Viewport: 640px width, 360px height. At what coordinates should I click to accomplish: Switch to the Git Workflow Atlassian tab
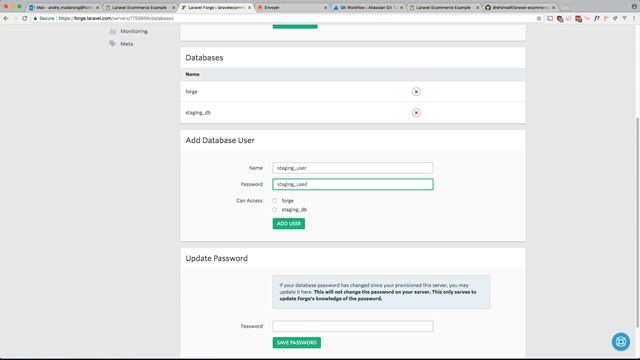tap(367, 7)
